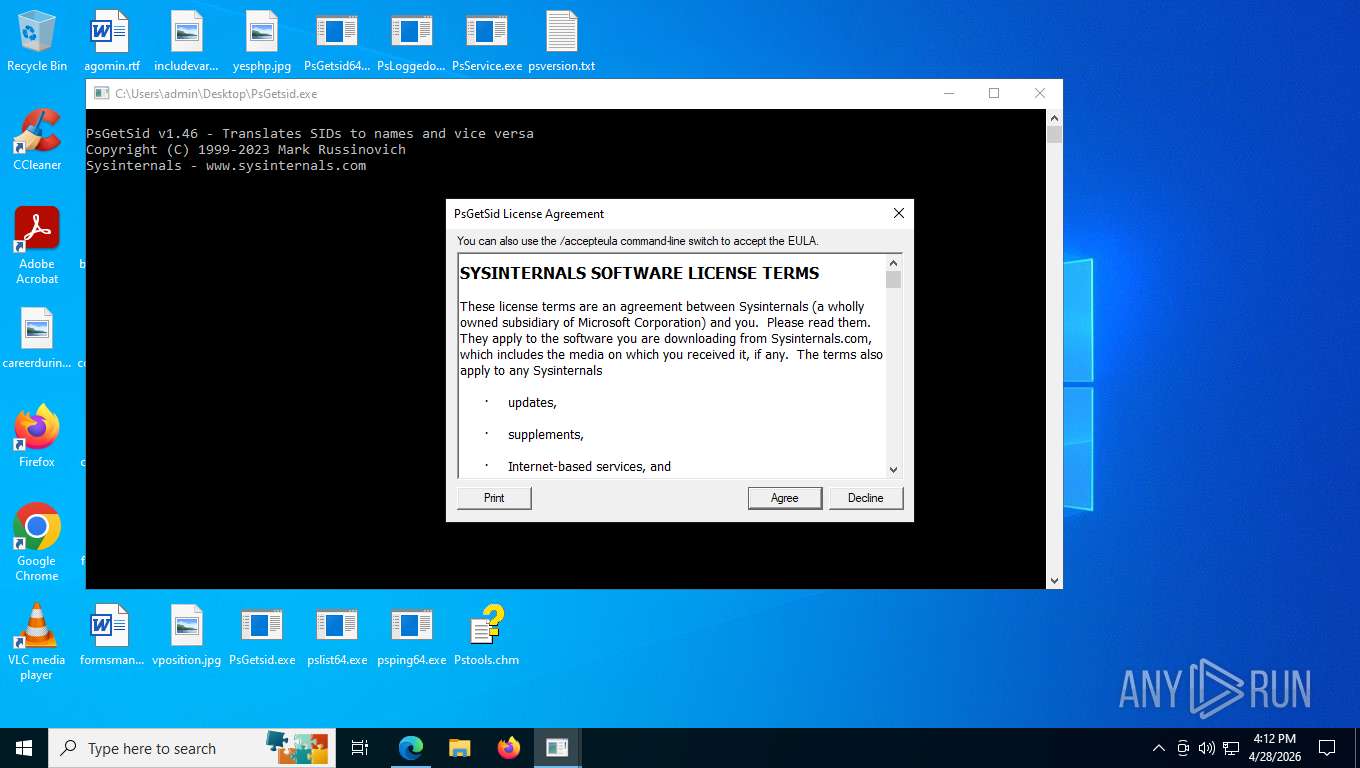Select the psversion.txt file icon
Viewport: 1360px width, 768px height.
coord(561,41)
